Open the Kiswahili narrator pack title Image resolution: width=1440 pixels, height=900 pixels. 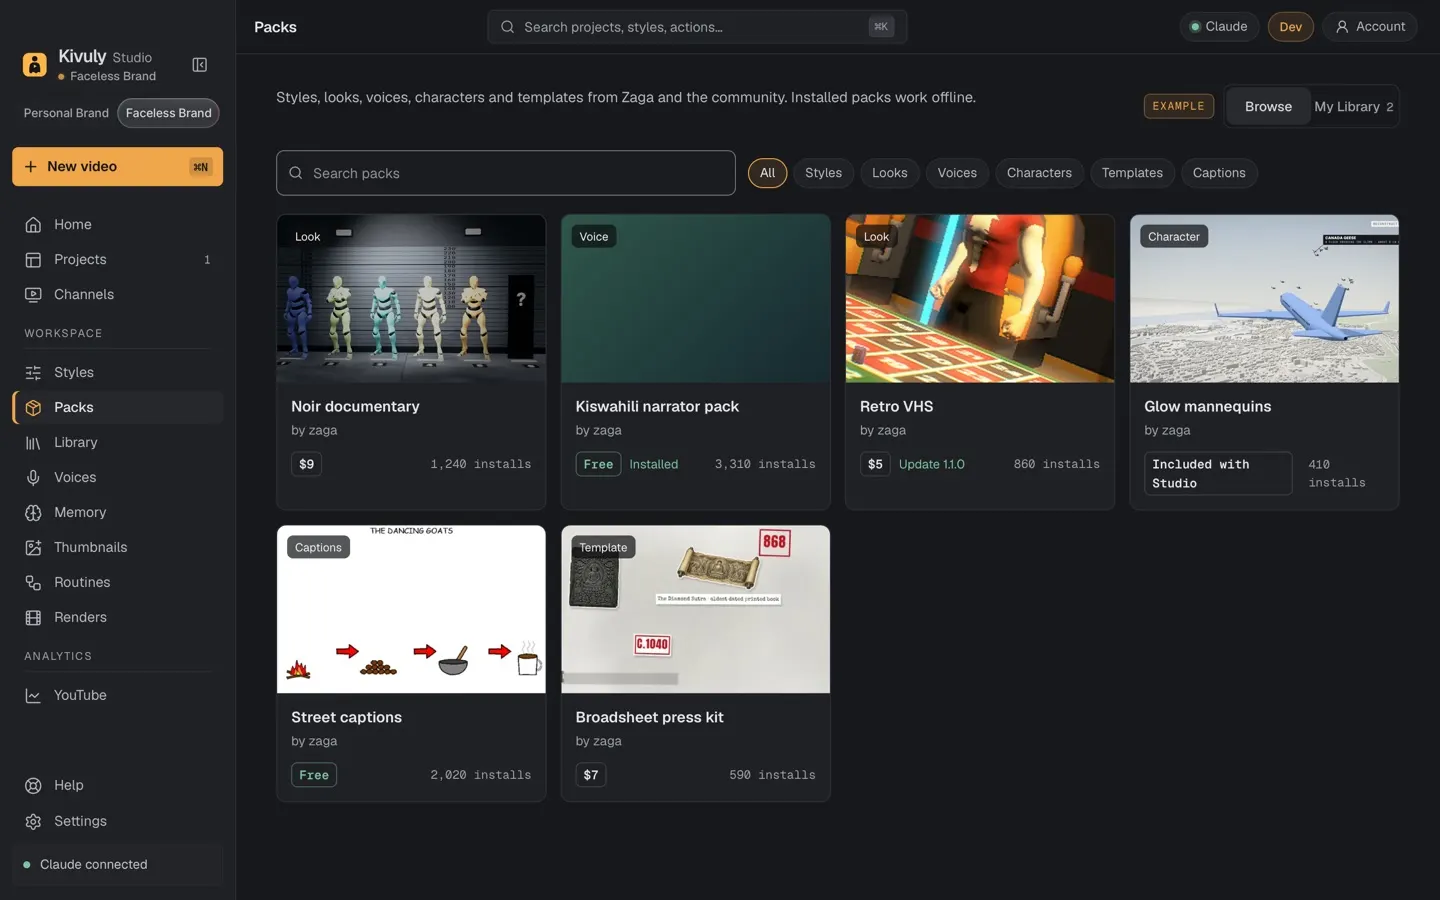[x=657, y=407]
